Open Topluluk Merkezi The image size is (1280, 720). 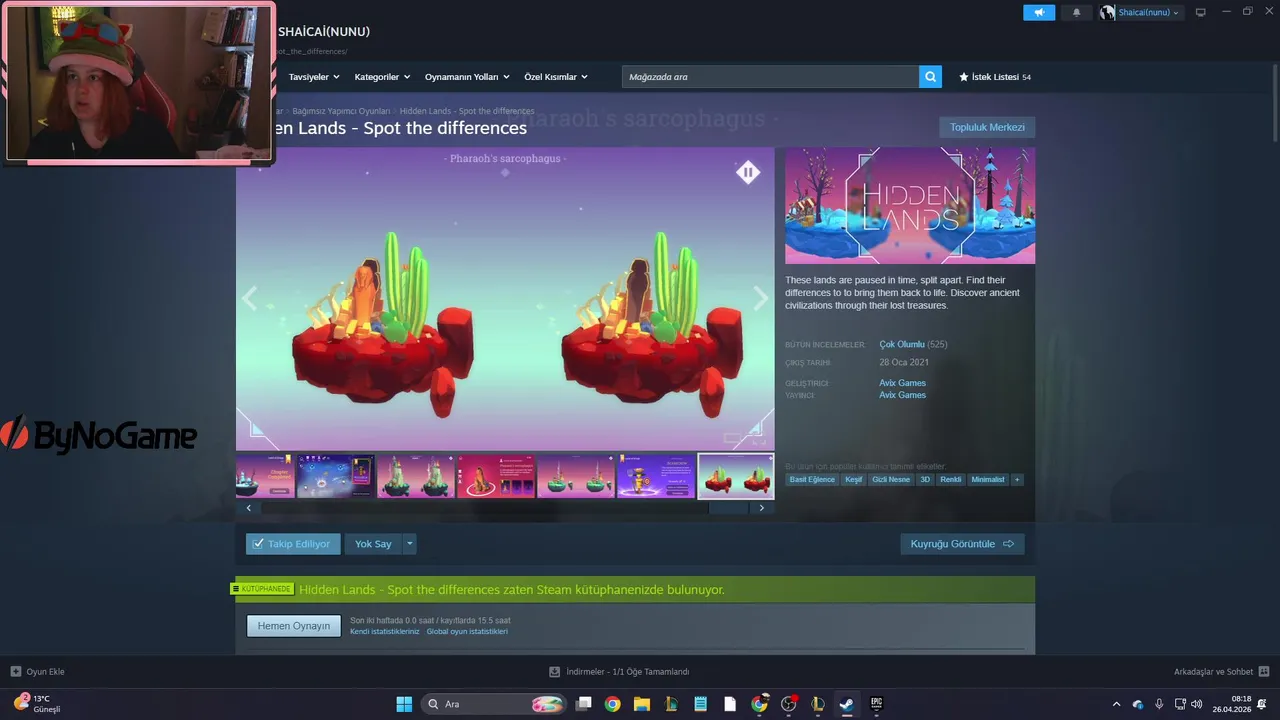[x=987, y=127]
